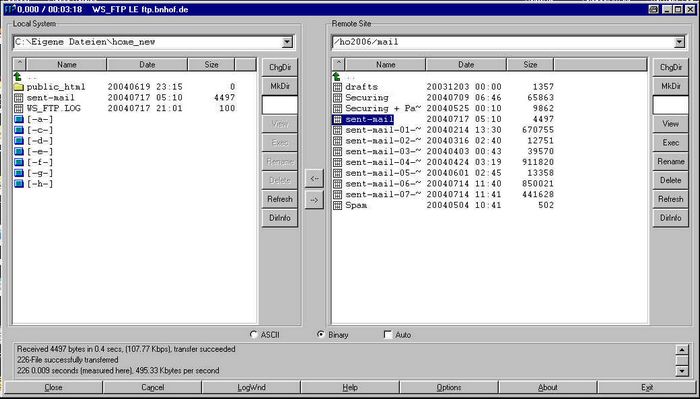Image resolution: width=700 pixels, height=399 pixels.
Task: Click the Cancel button
Action: (153, 387)
